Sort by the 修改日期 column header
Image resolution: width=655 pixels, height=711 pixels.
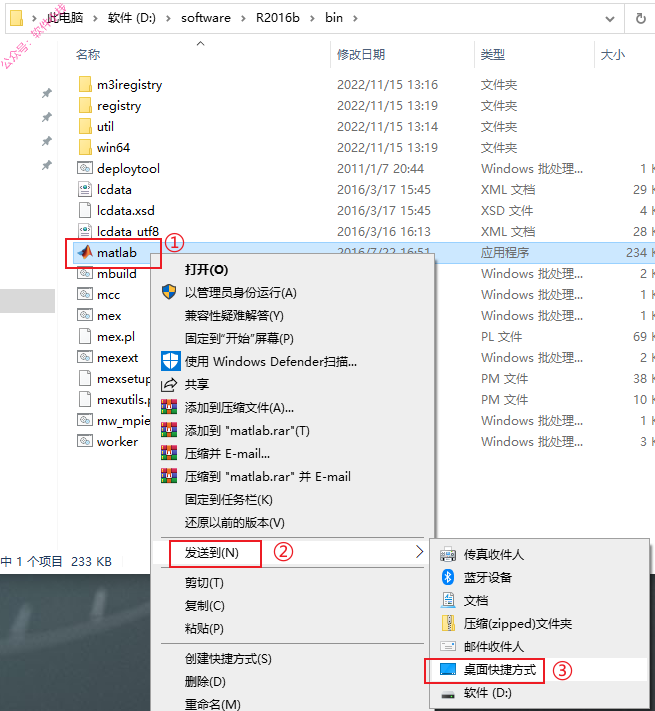pos(361,54)
